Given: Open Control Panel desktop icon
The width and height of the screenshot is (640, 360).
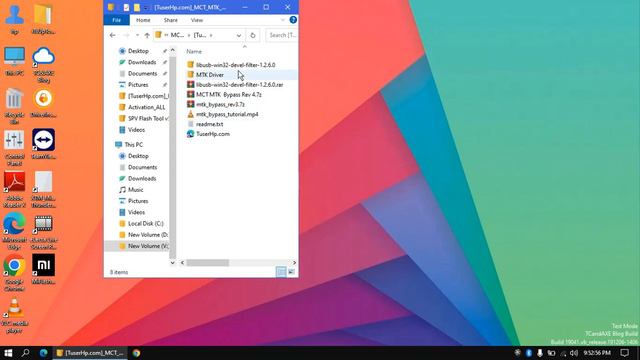Looking at the screenshot, I should (x=14, y=149).
